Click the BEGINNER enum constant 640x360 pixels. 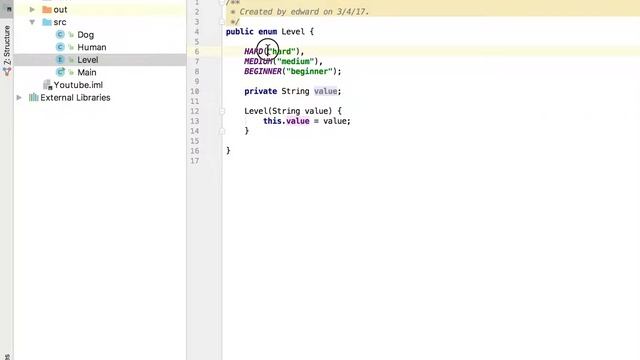[x=263, y=71]
